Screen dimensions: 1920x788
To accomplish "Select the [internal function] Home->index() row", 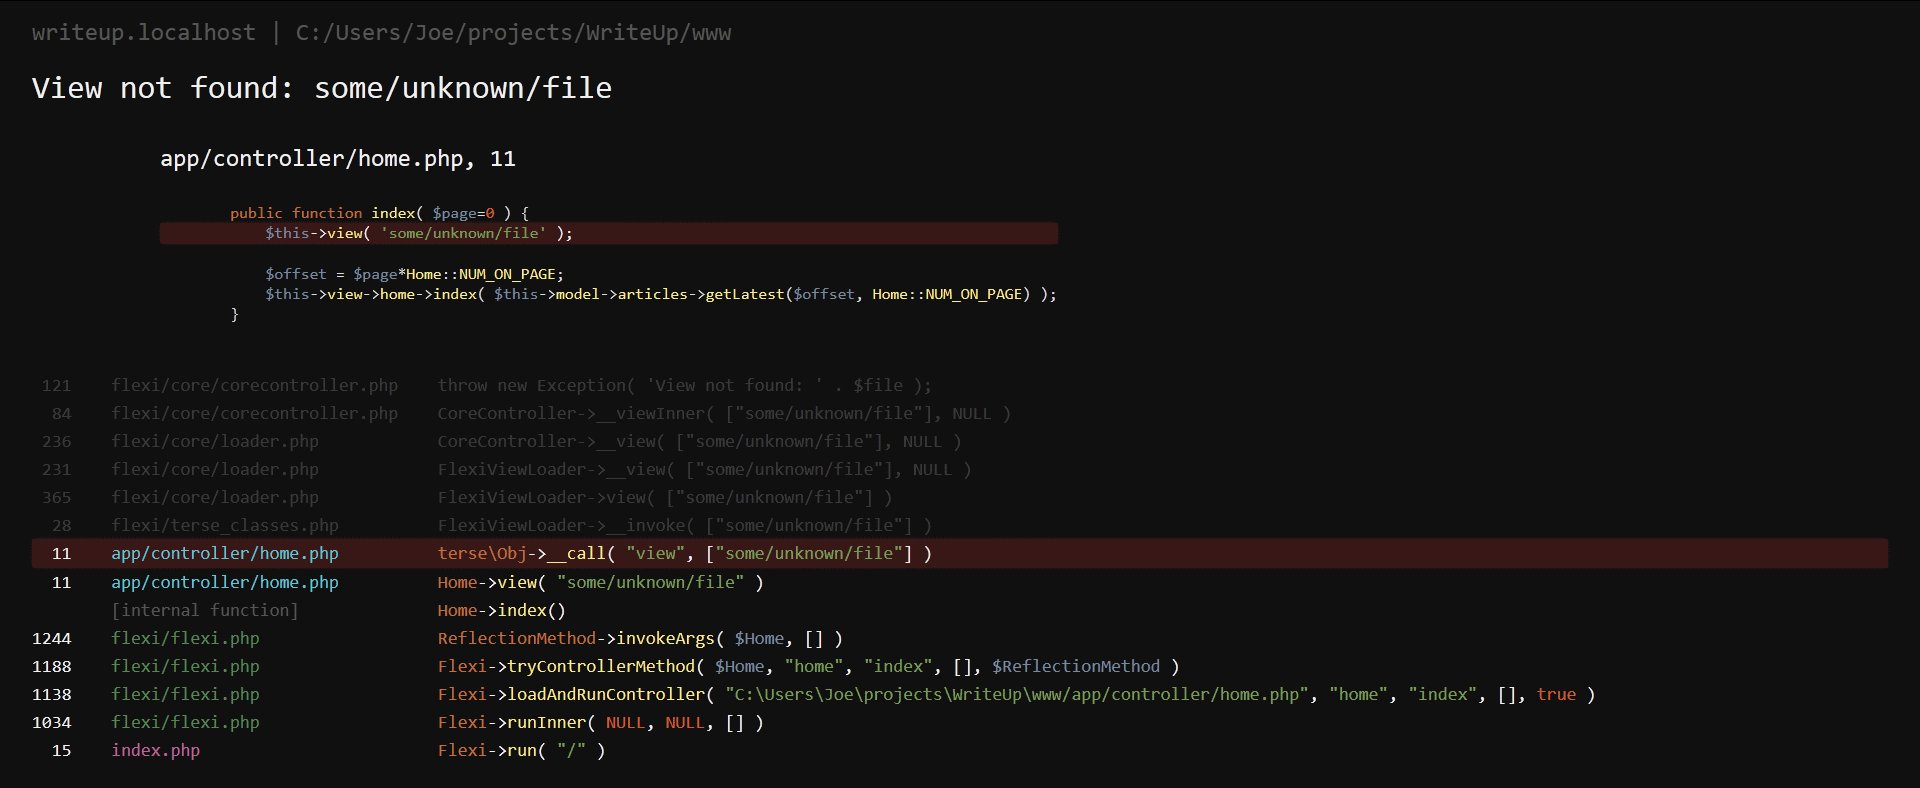I will (960, 610).
